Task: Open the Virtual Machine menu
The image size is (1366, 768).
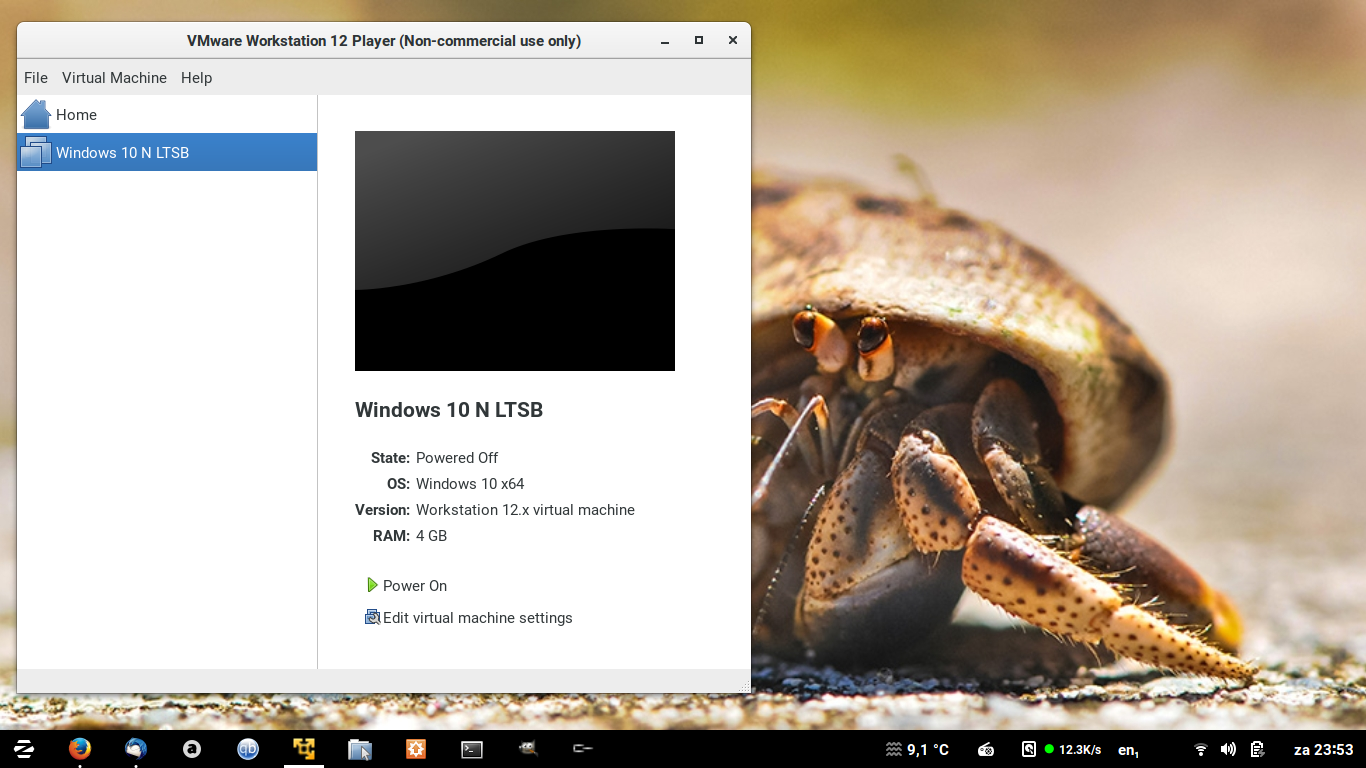Action: (114, 78)
